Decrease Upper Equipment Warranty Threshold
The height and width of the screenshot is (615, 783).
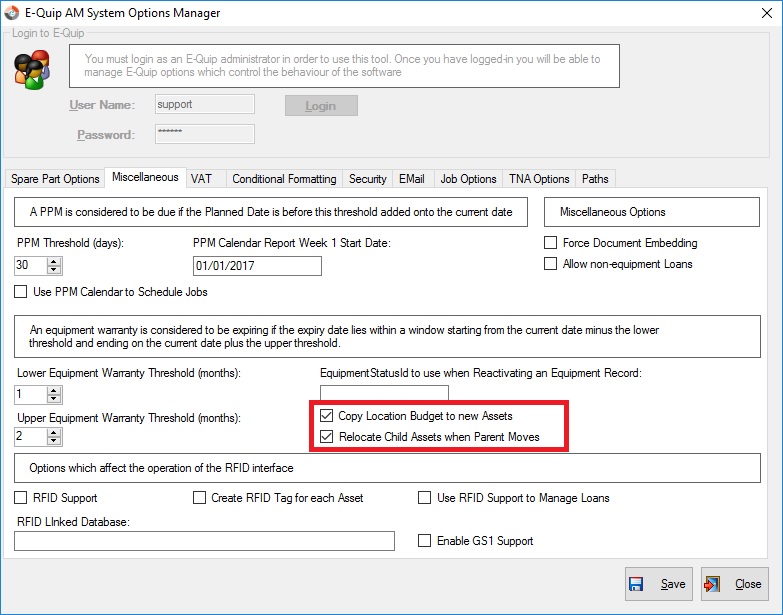54,441
